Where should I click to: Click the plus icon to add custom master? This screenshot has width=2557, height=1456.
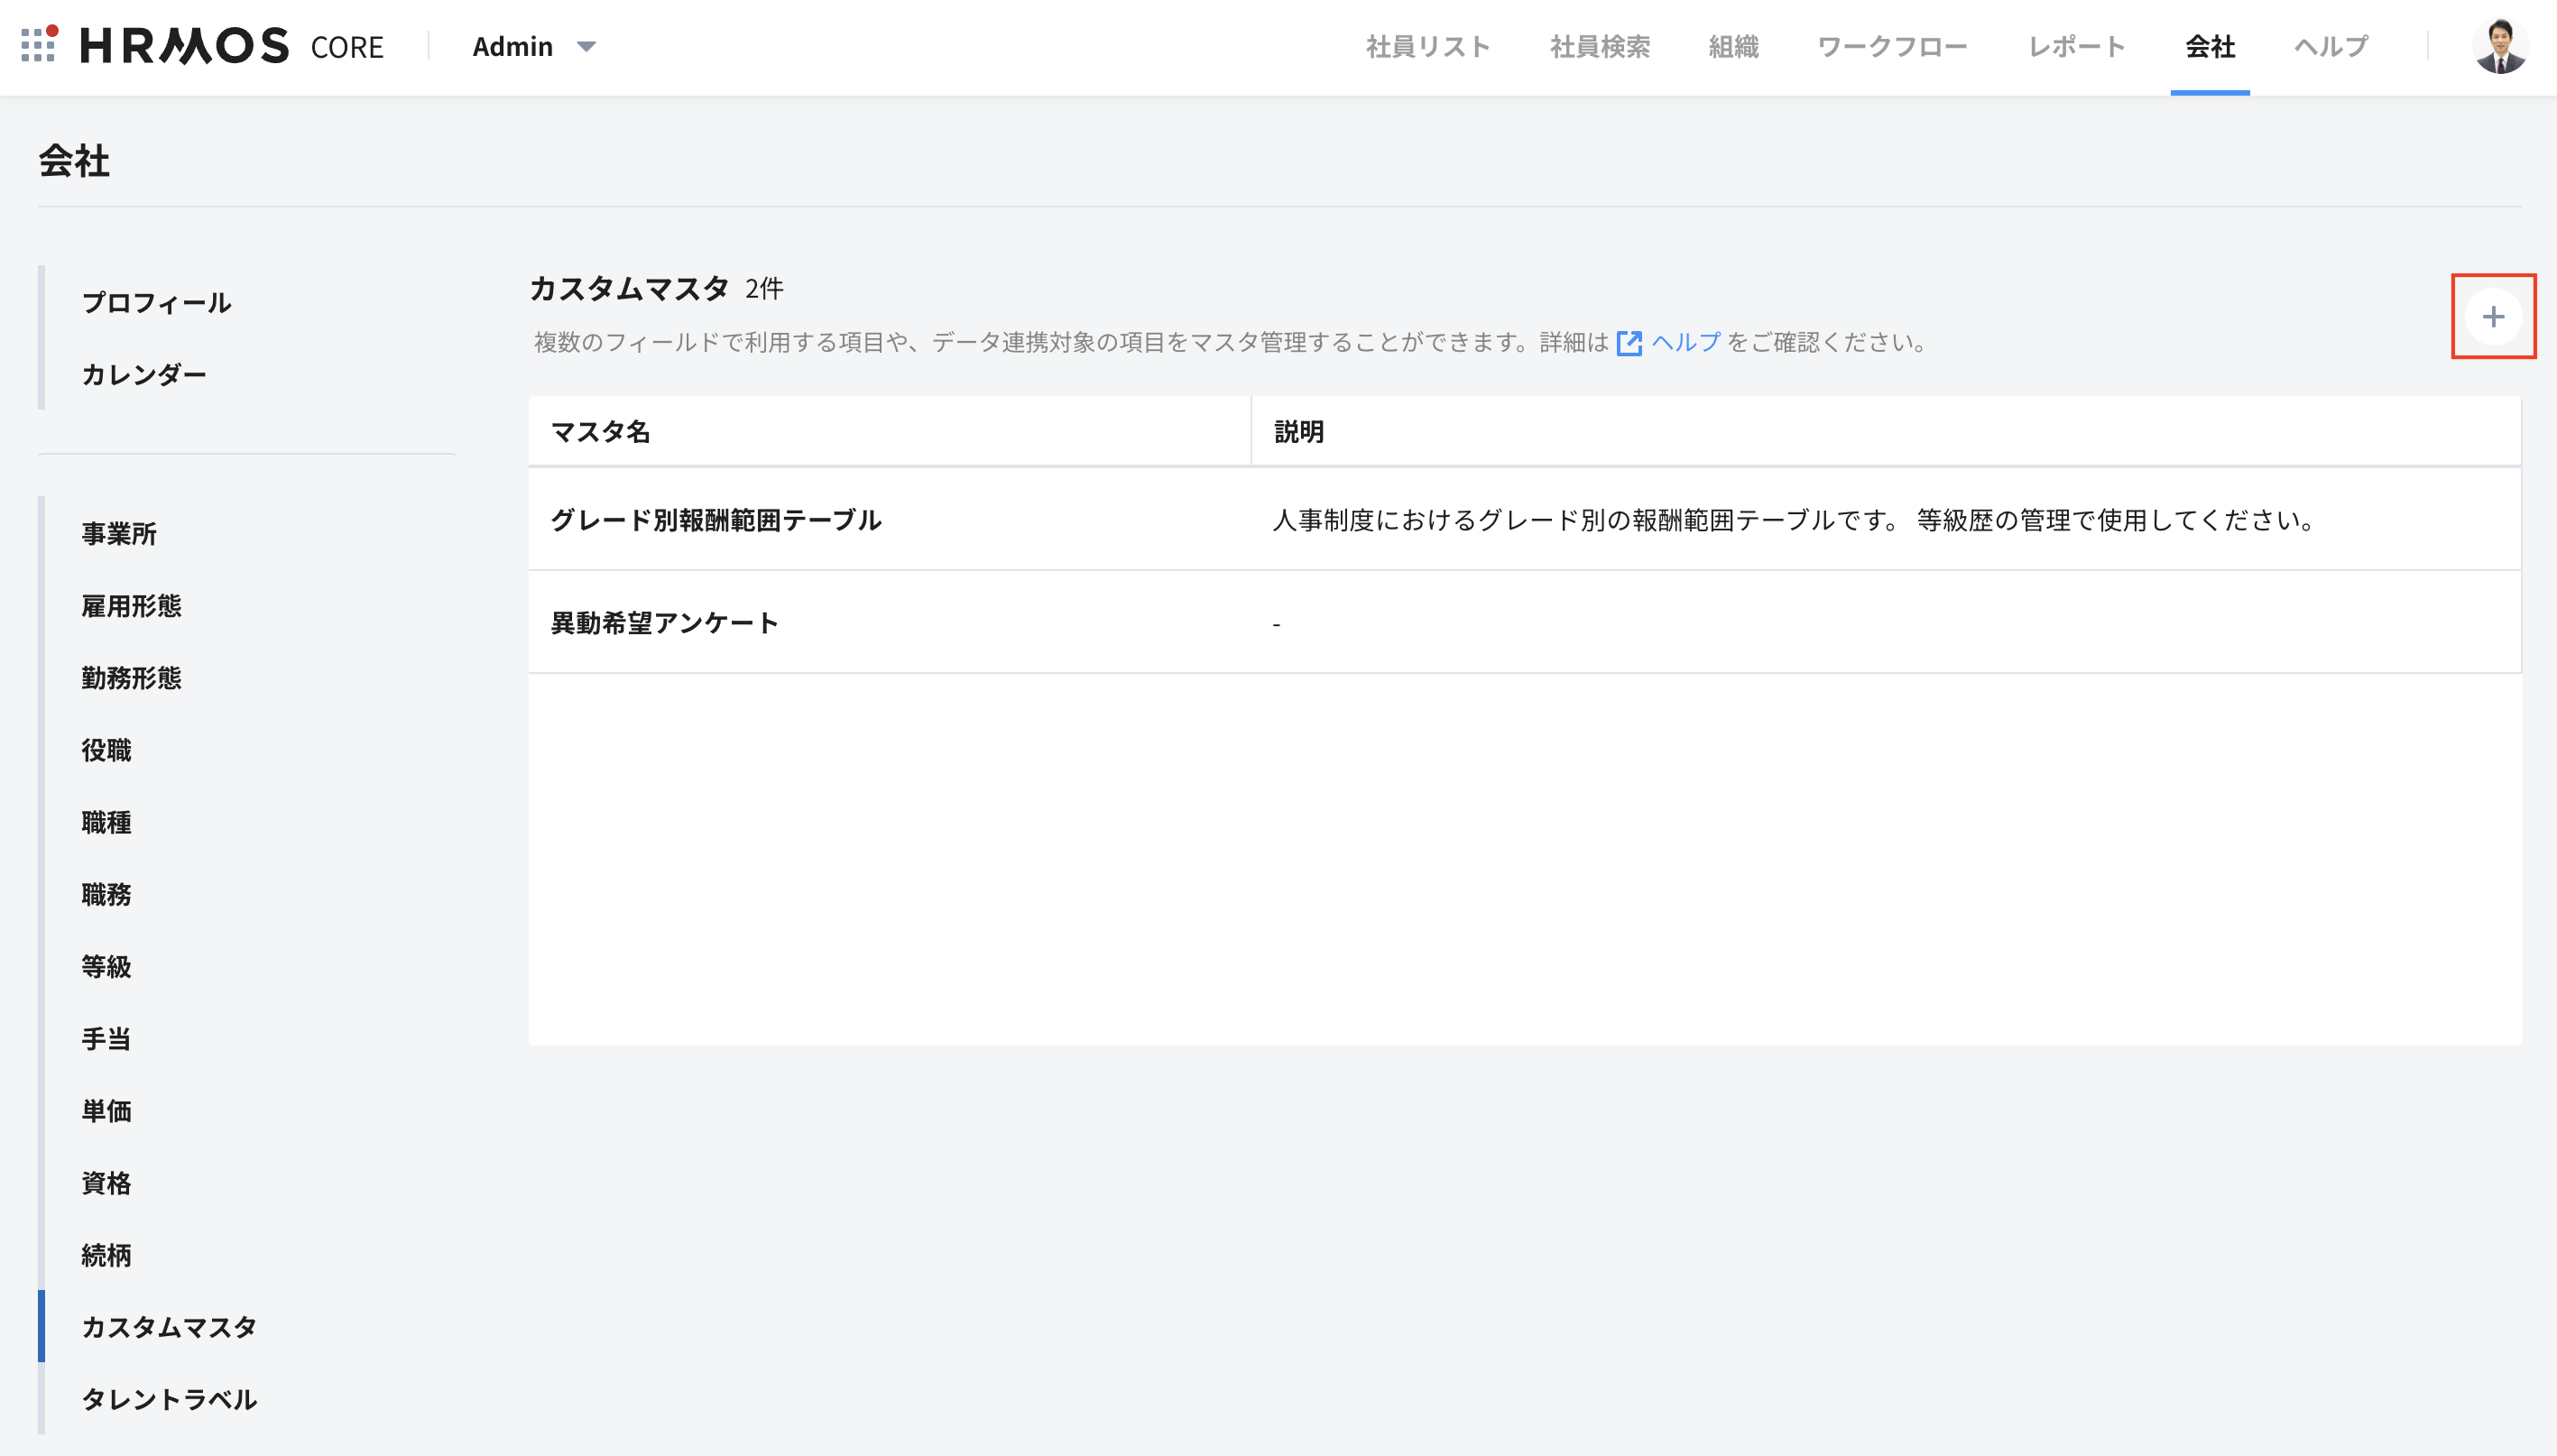pyautogui.click(x=2492, y=317)
